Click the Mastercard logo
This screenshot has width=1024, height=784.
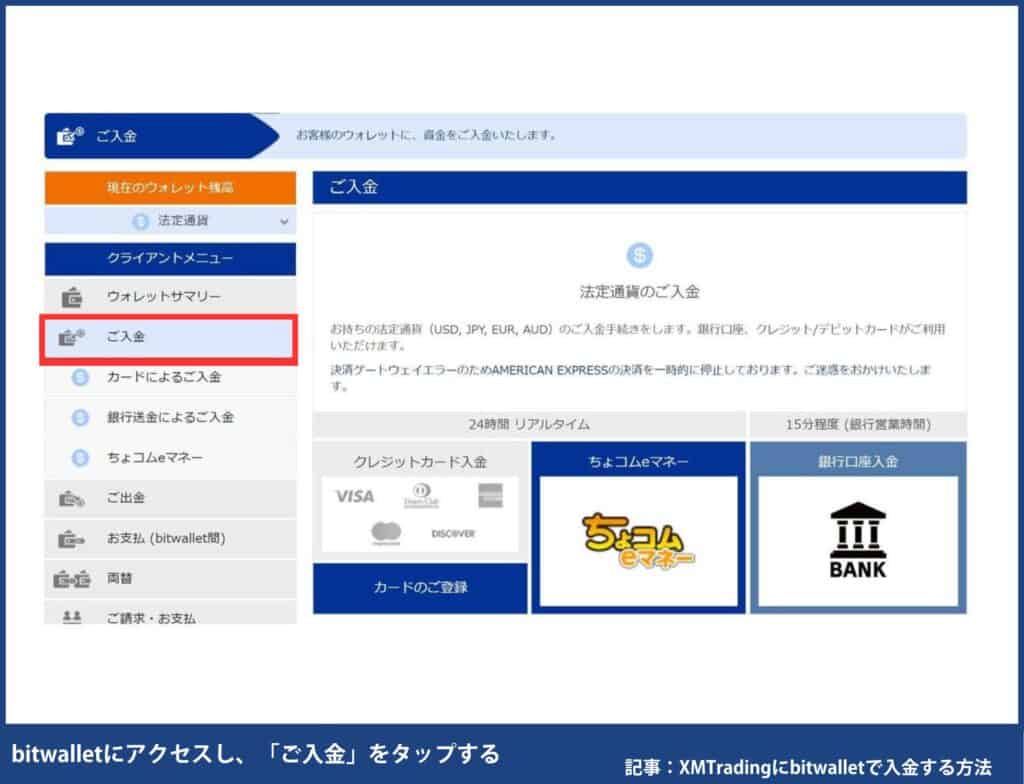point(386,533)
